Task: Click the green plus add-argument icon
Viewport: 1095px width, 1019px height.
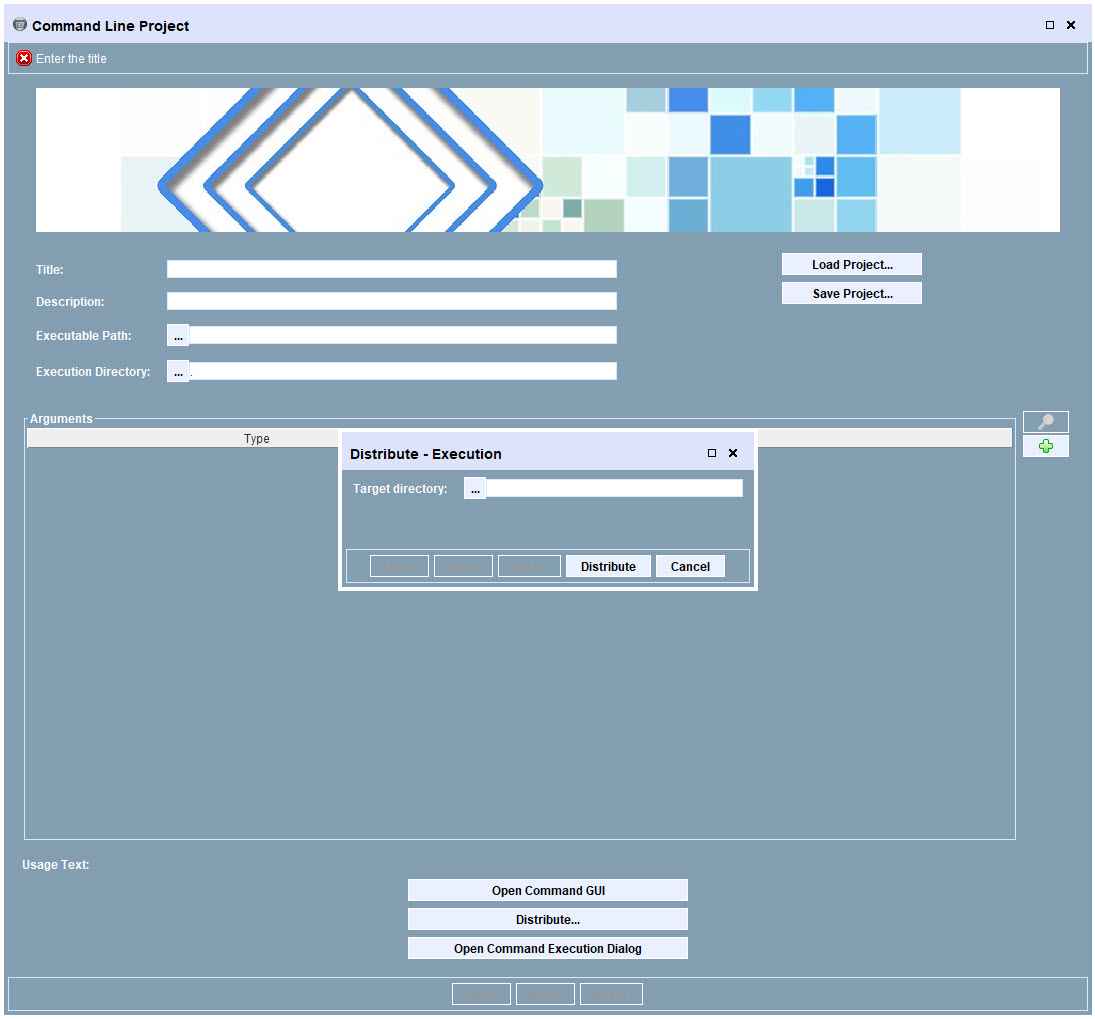Action: (x=1045, y=446)
